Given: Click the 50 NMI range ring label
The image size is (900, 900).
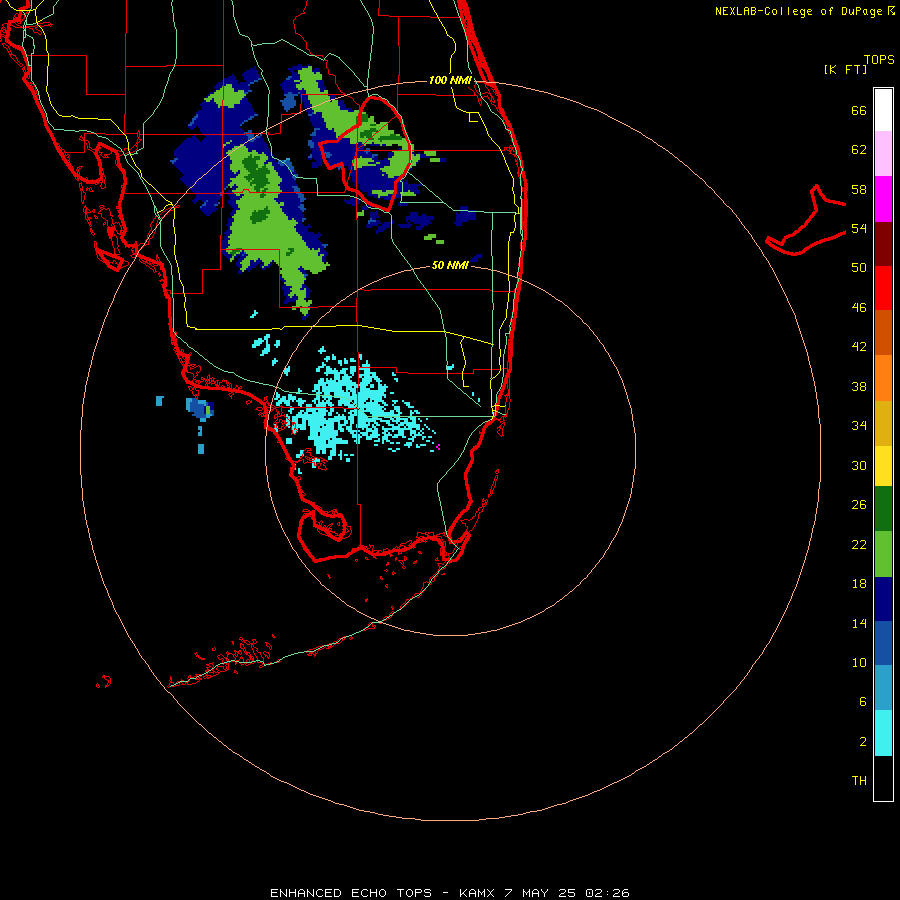Looking at the screenshot, I should click(x=450, y=265).
